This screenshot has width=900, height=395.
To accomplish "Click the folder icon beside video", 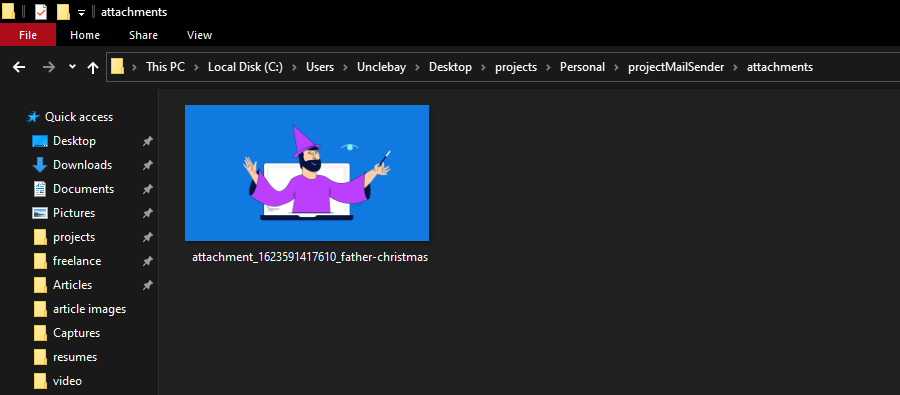I will tap(40, 382).
